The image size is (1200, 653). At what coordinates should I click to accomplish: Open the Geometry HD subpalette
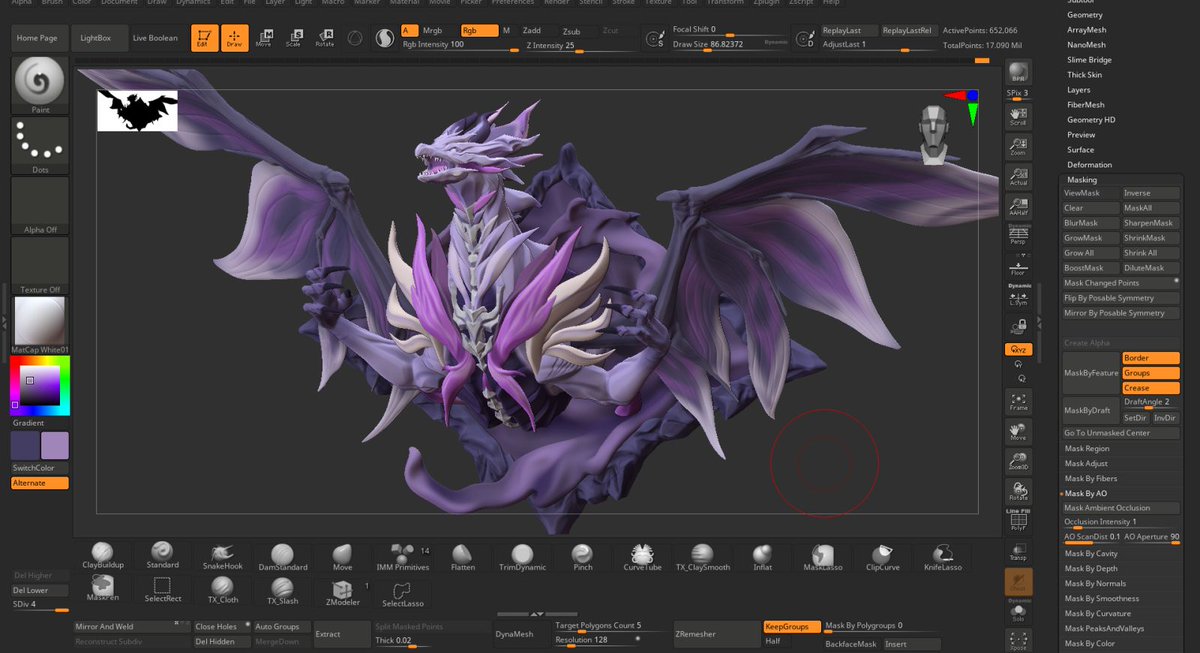tap(1091, 120)
